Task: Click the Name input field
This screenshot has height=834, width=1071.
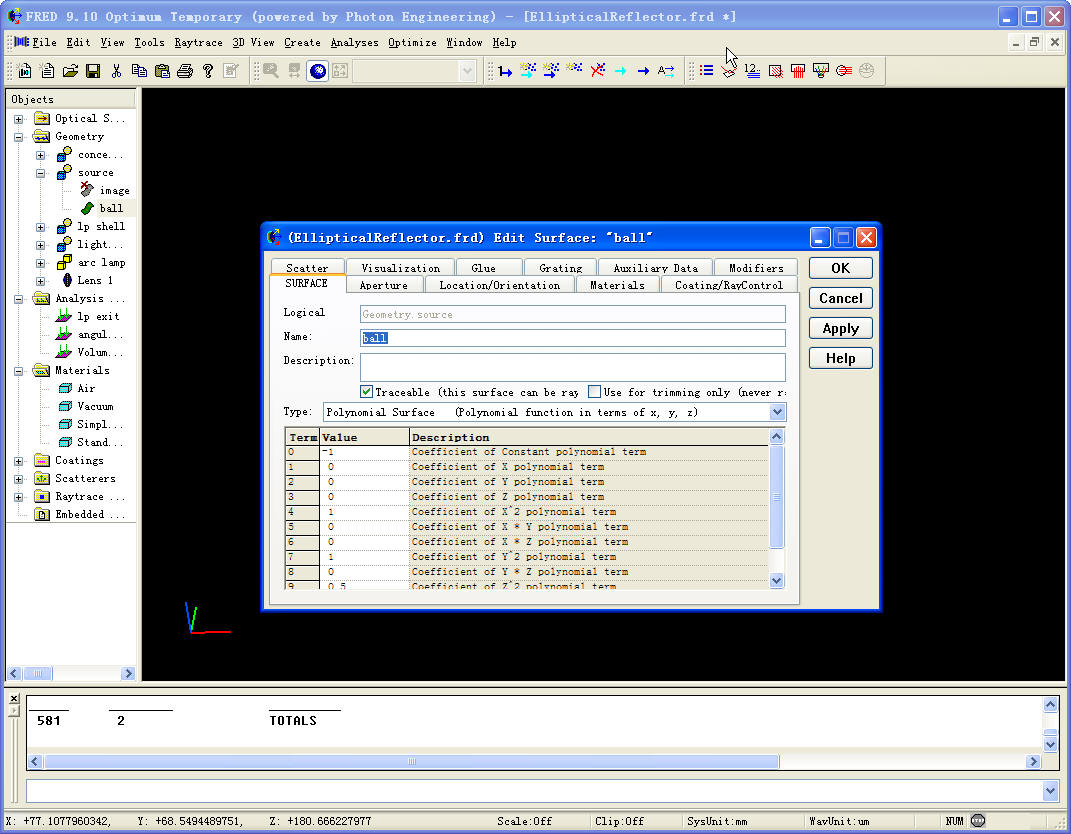Action: tap(572, 337)
